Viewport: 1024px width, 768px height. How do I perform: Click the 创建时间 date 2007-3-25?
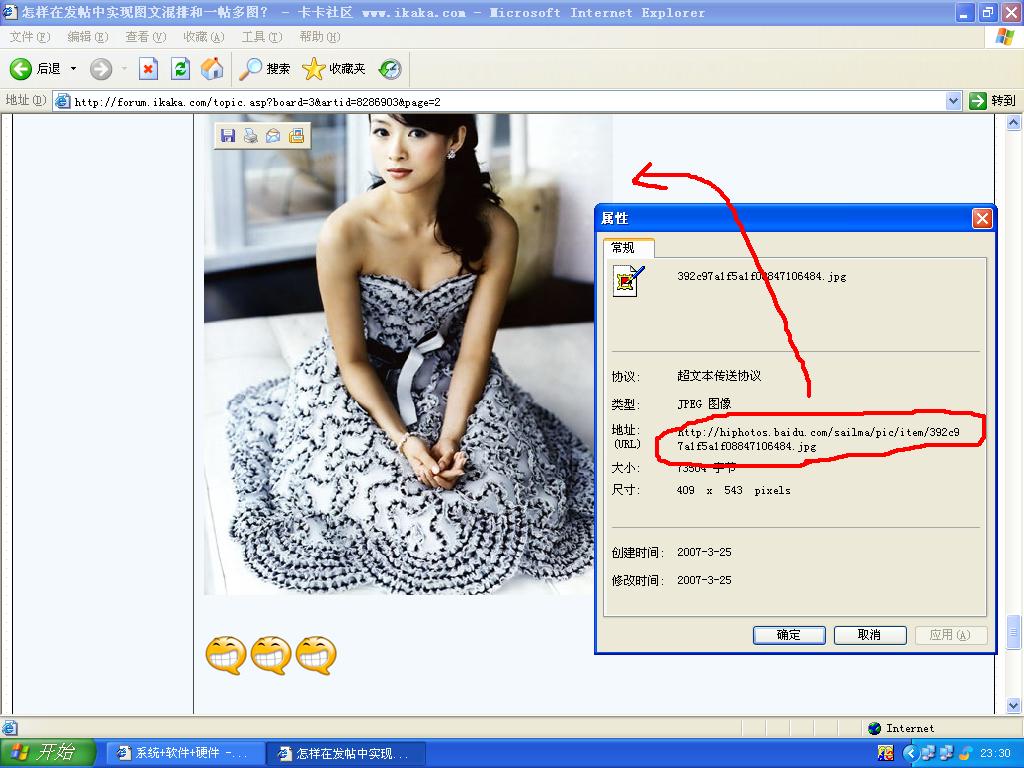[x=704, y=552]
